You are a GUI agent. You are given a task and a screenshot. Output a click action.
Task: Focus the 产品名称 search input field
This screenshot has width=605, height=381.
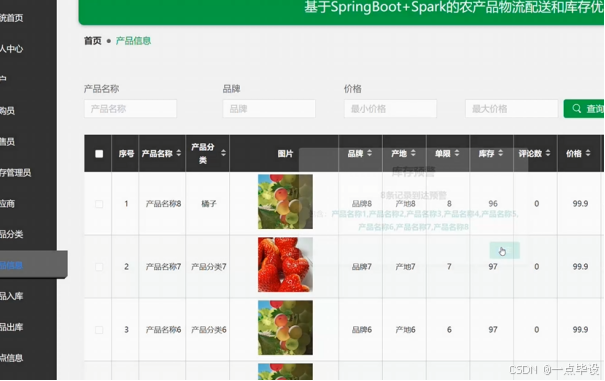(x=130, y=109)
